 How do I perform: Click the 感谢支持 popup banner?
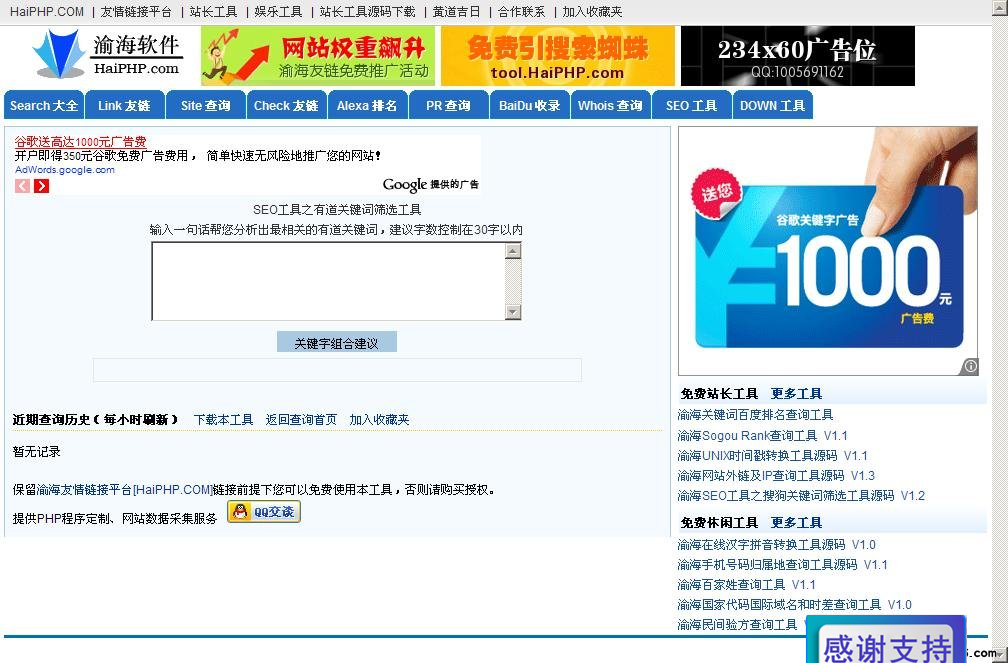(886, 639)
